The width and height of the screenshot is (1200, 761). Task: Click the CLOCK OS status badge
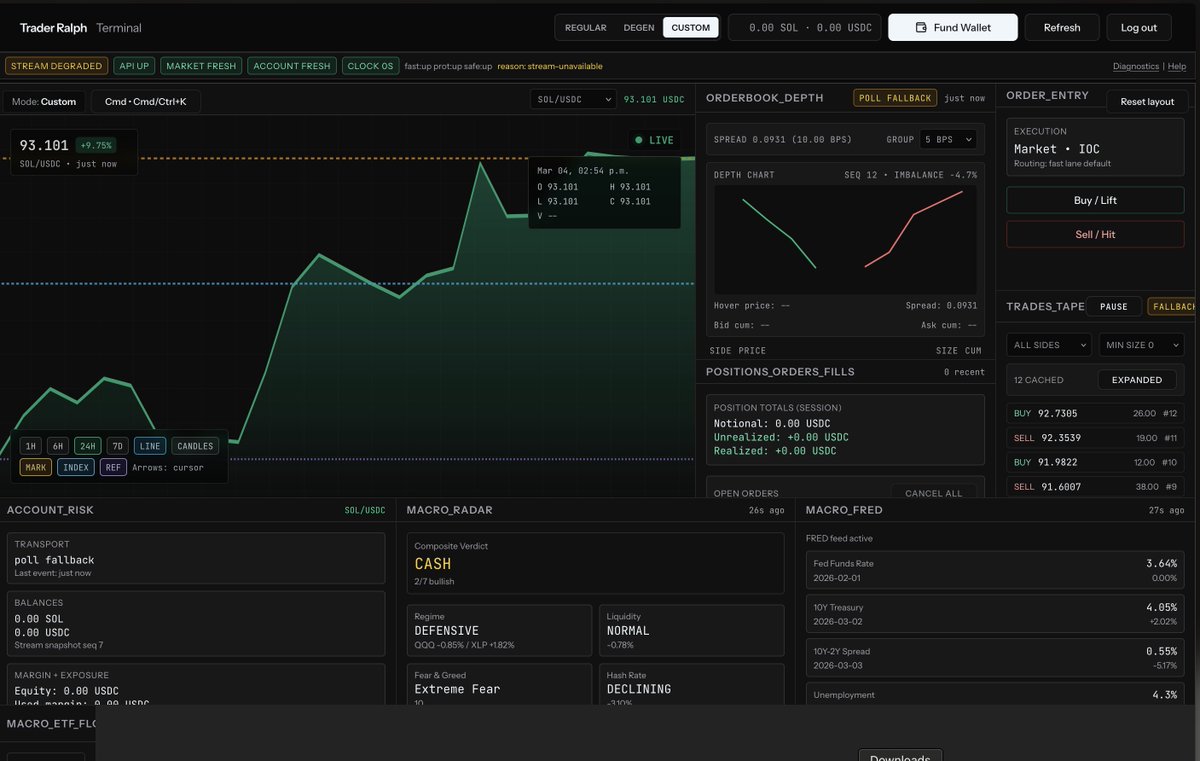pos(370,66)
